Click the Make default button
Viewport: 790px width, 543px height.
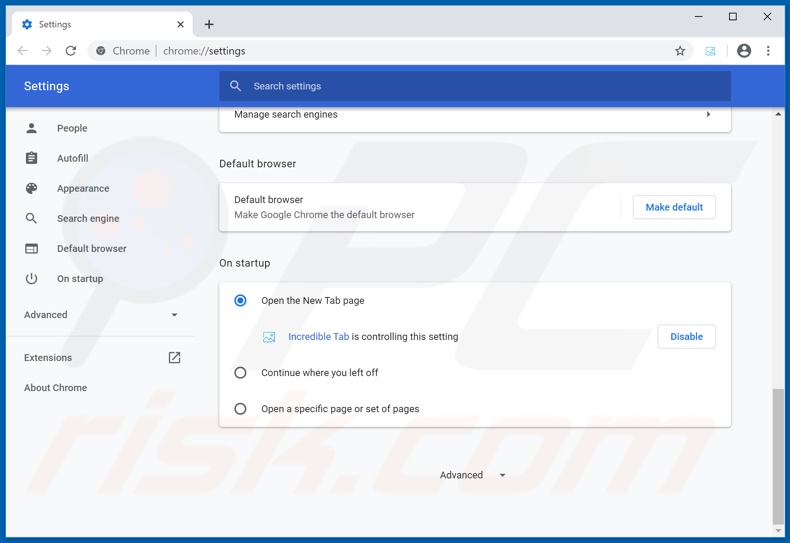(x=674, y=207)
